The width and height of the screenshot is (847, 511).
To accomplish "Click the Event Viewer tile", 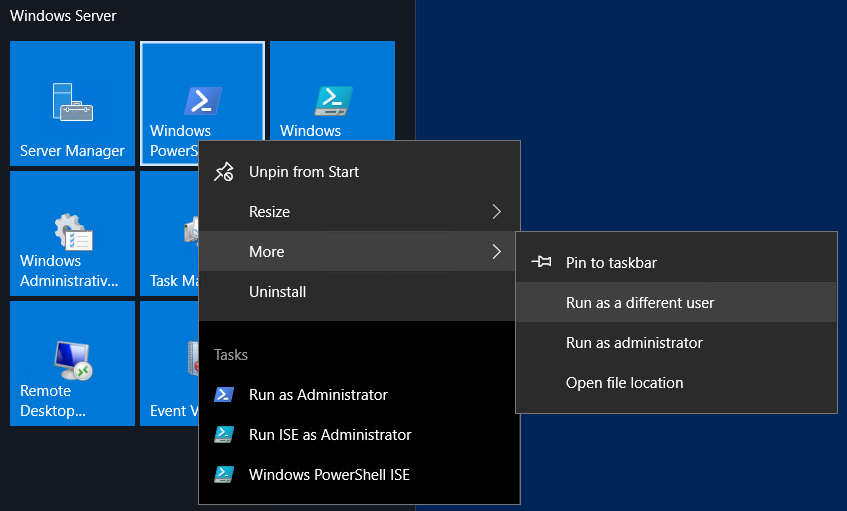I will pos(169,365).
